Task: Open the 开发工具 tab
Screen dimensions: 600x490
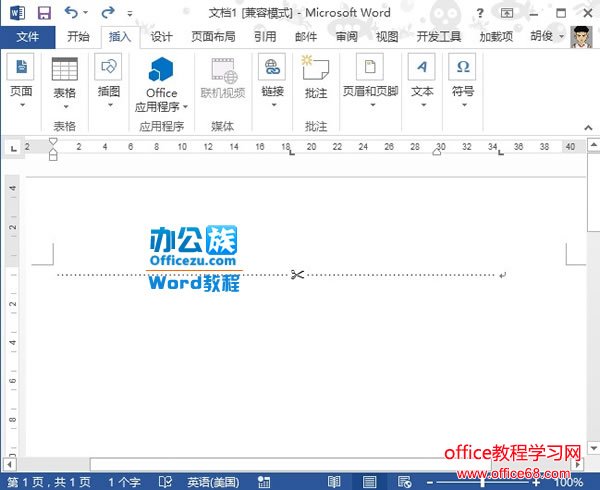Action: (x=439, y=37)
